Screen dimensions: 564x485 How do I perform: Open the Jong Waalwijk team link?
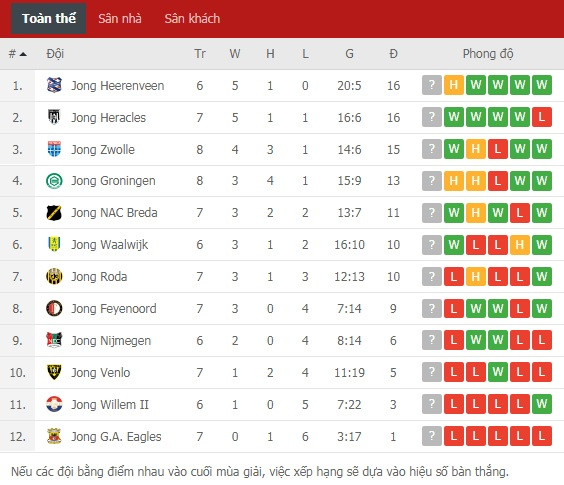(109, 245)
